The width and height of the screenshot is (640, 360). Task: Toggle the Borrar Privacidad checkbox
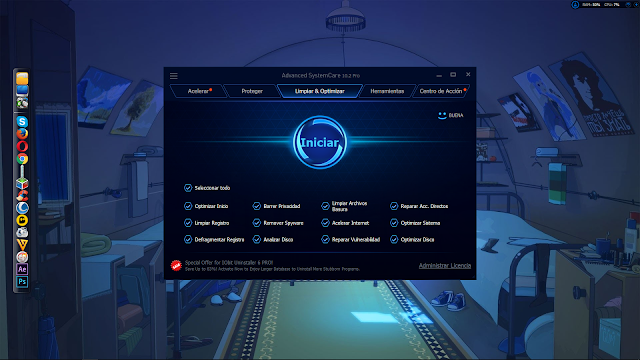pos(257,206)
